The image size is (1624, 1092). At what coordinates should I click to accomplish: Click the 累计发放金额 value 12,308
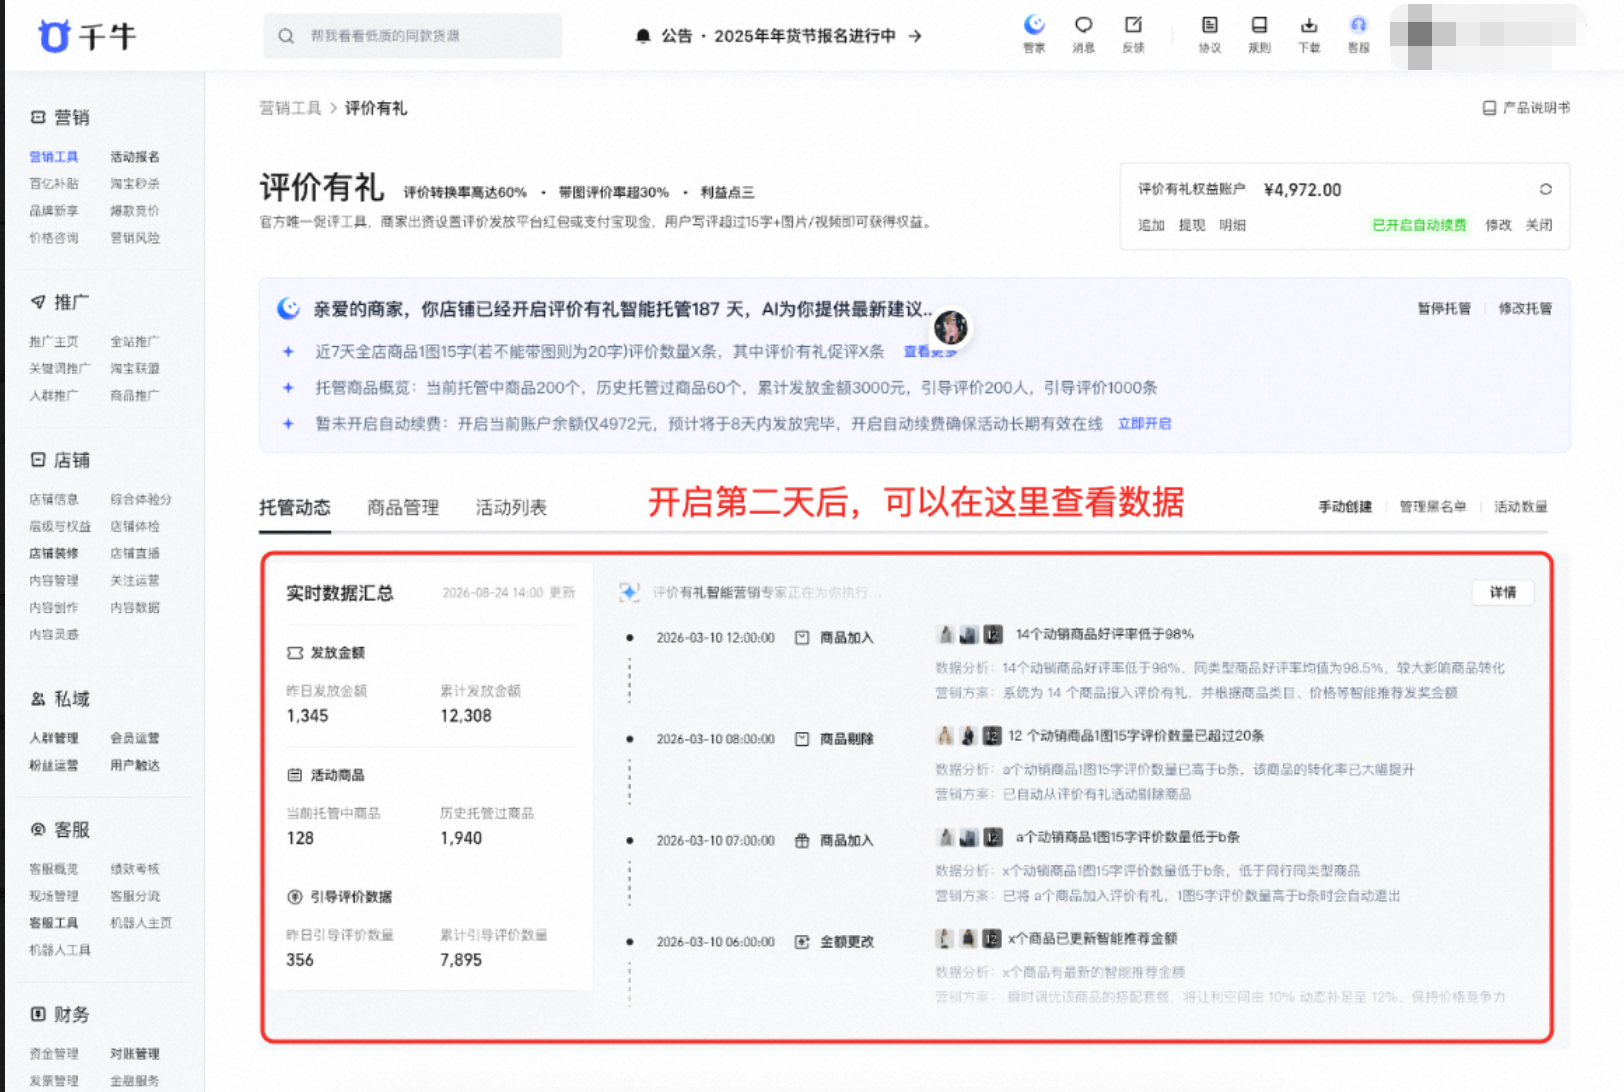(466, 716)
